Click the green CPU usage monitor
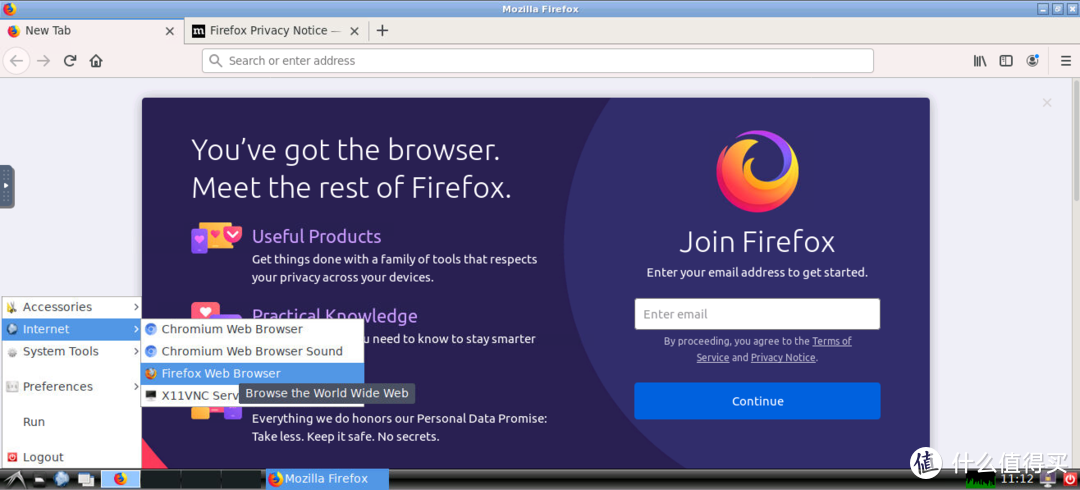 coord(981,479)
